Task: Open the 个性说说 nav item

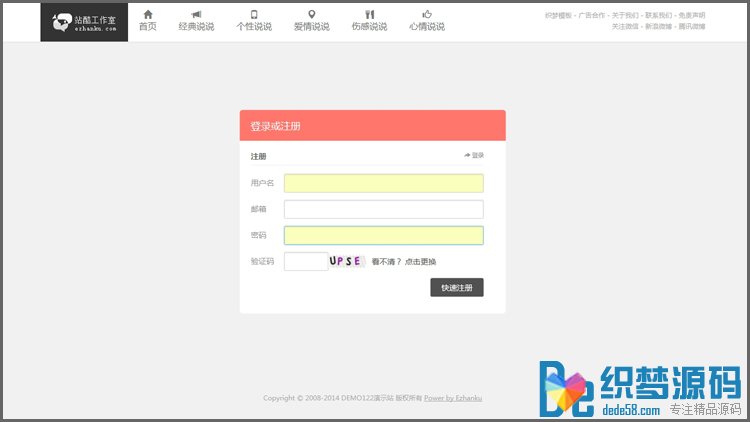Action: click(x=254, y=21)
